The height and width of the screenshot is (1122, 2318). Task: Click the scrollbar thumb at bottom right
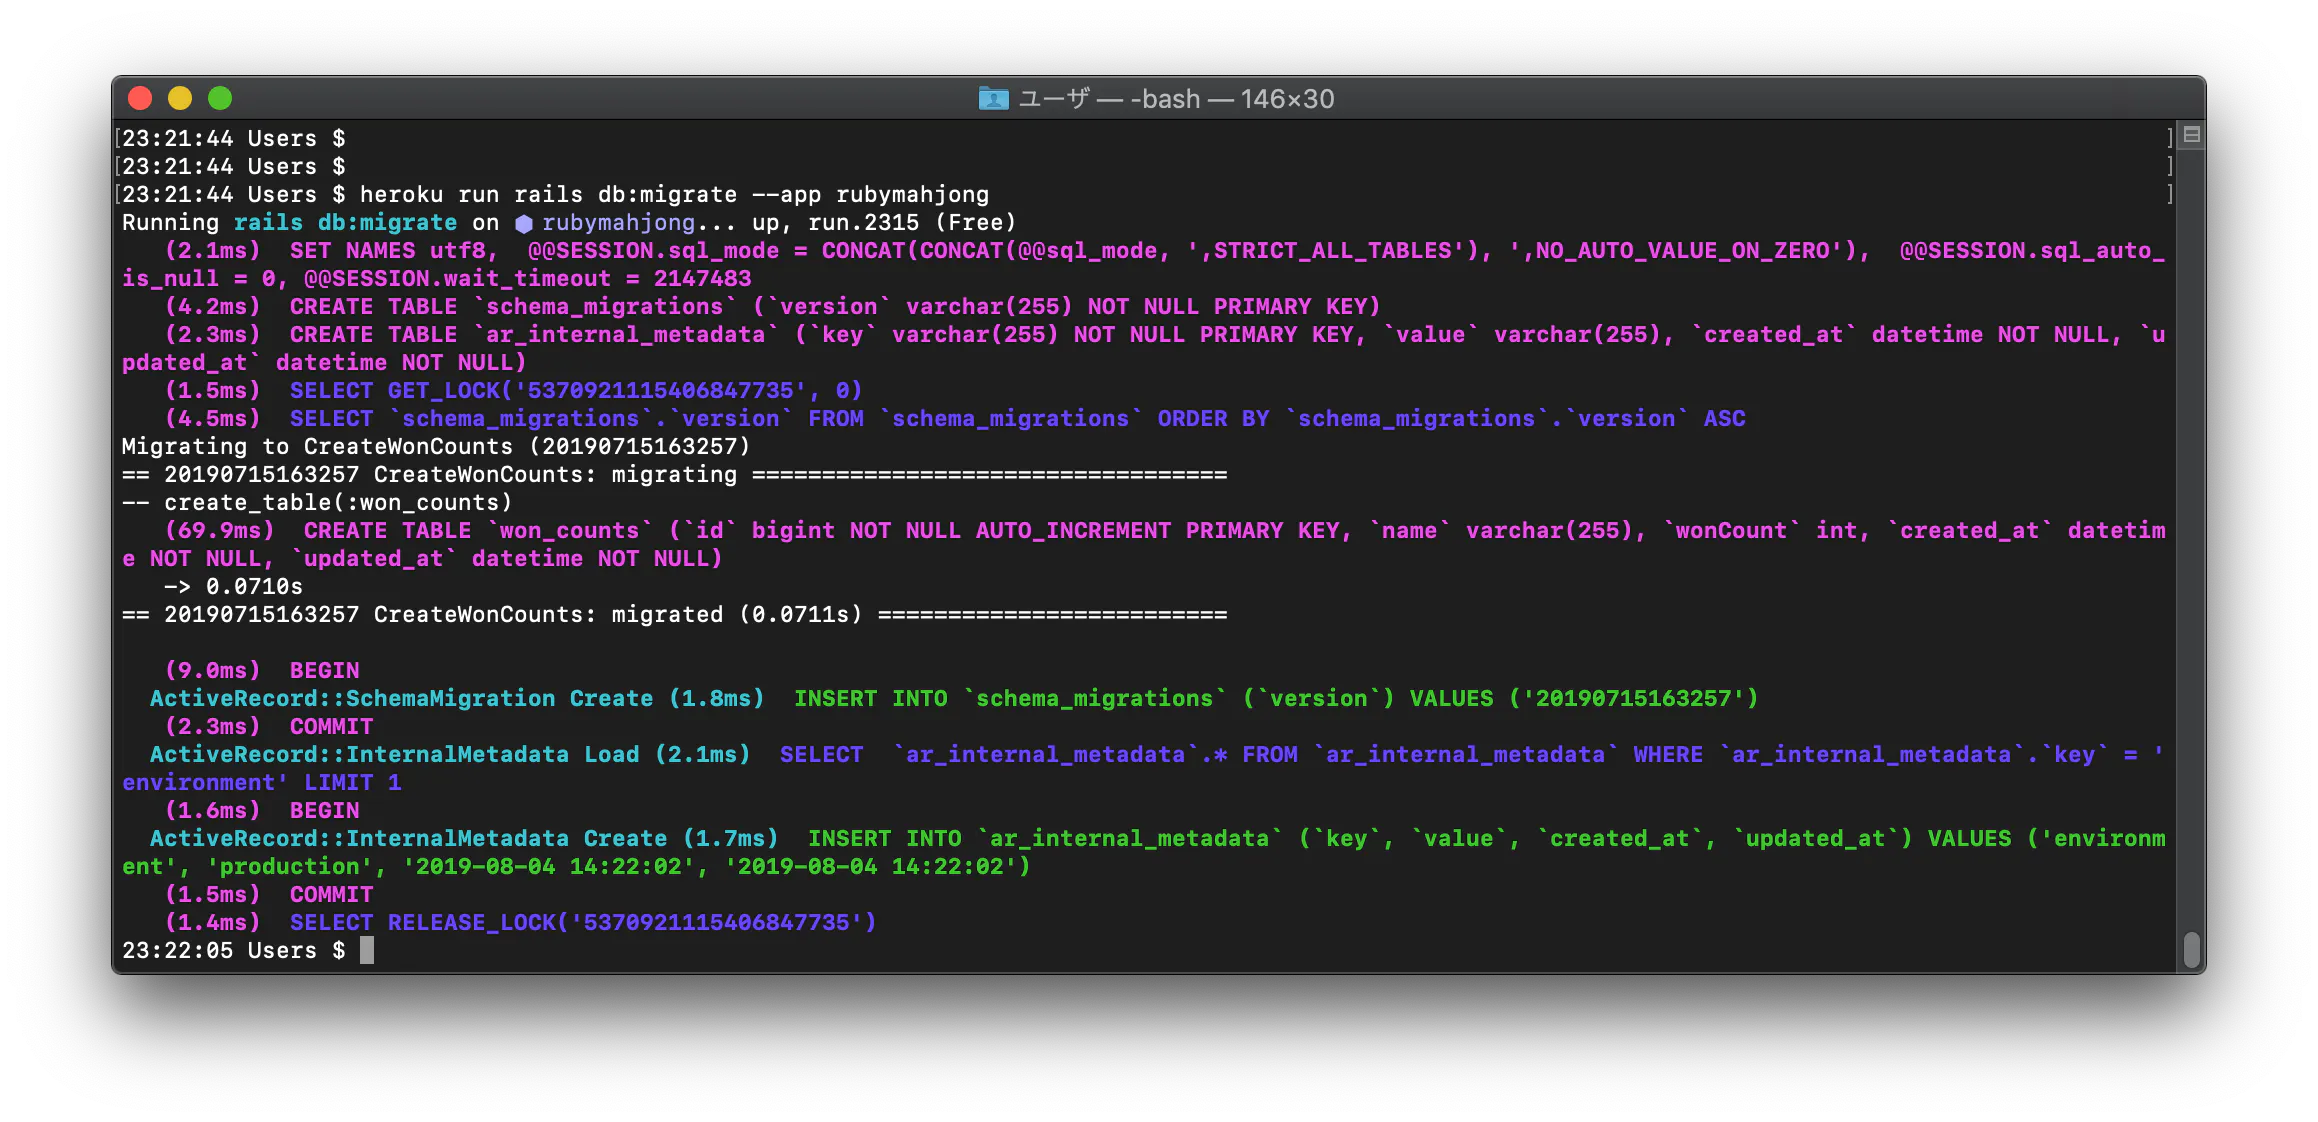pos(2191,949)
